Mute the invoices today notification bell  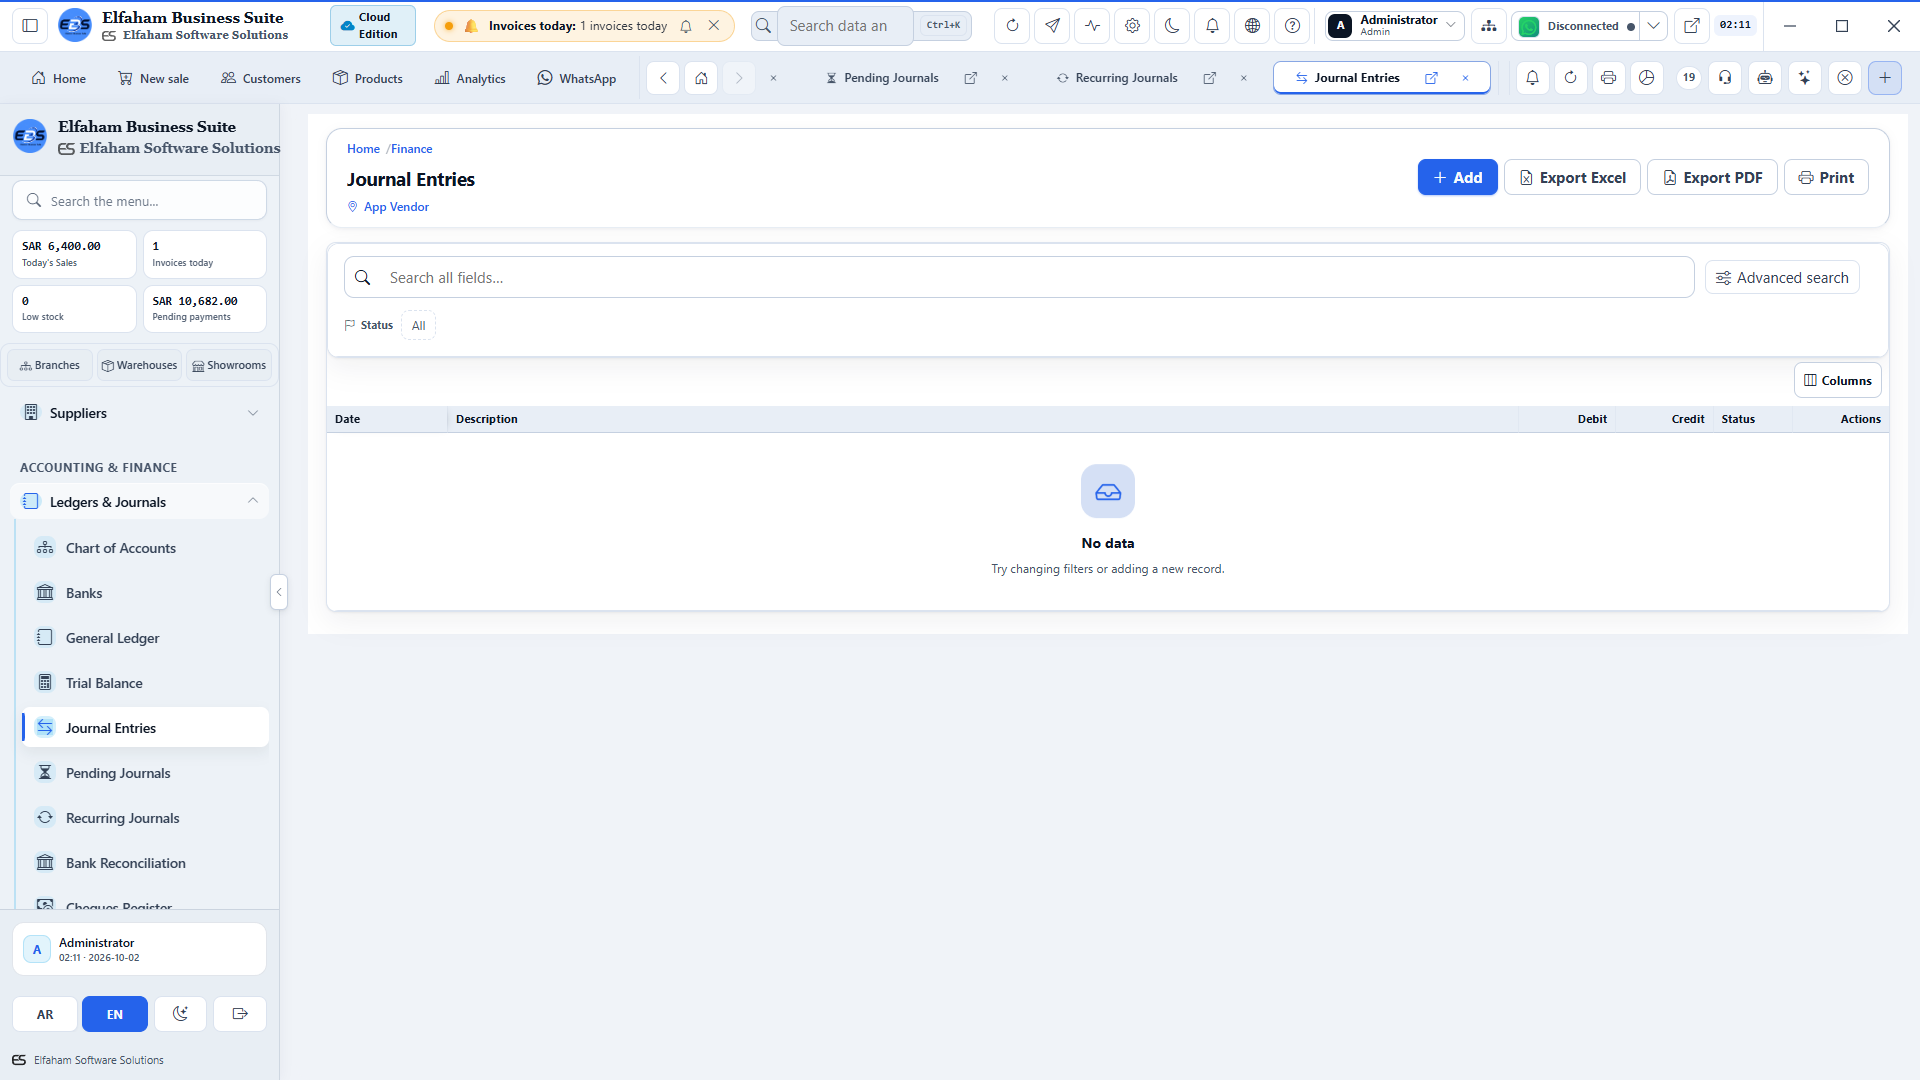point(686,26)
